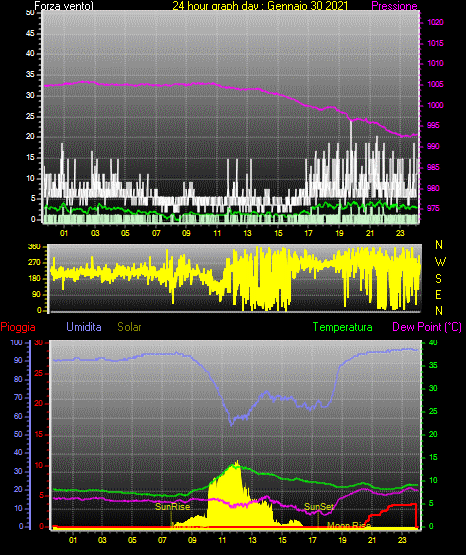
Task: Click the Moon Rise marker label
Action: (349, 525)
